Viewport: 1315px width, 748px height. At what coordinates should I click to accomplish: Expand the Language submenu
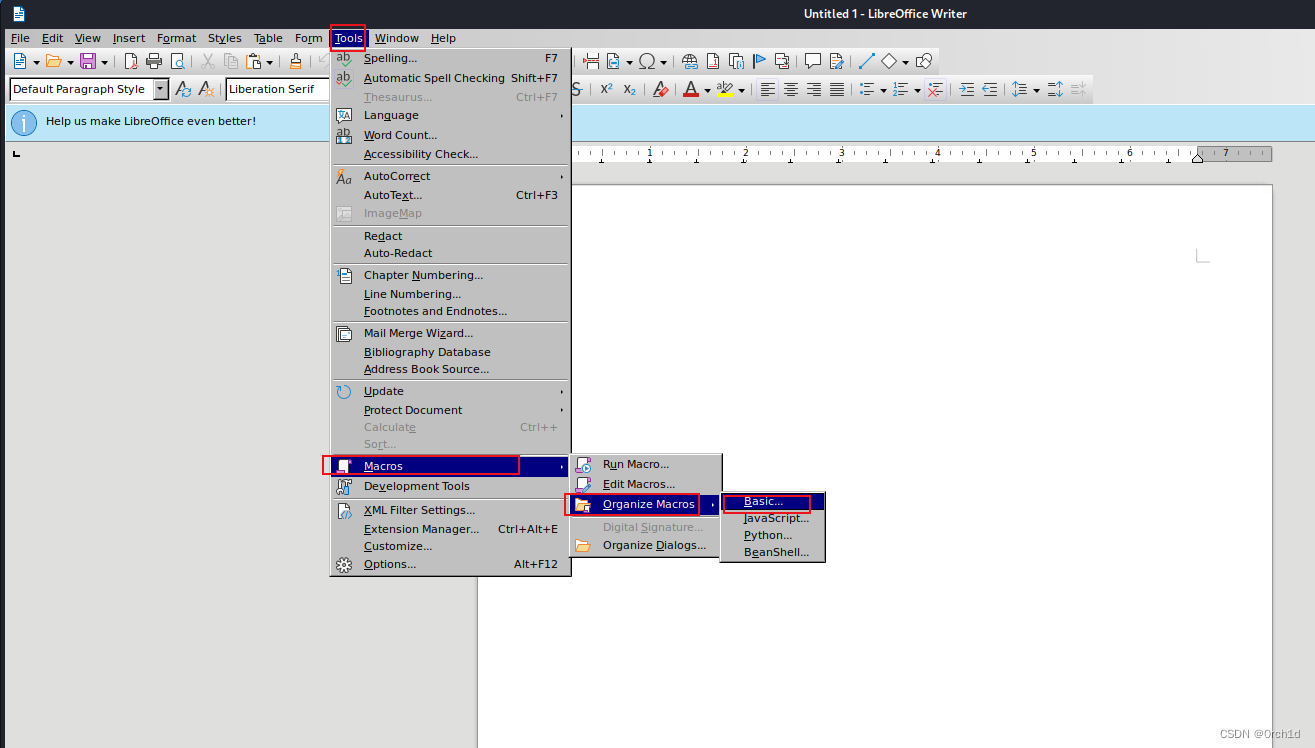pos(451,115)
